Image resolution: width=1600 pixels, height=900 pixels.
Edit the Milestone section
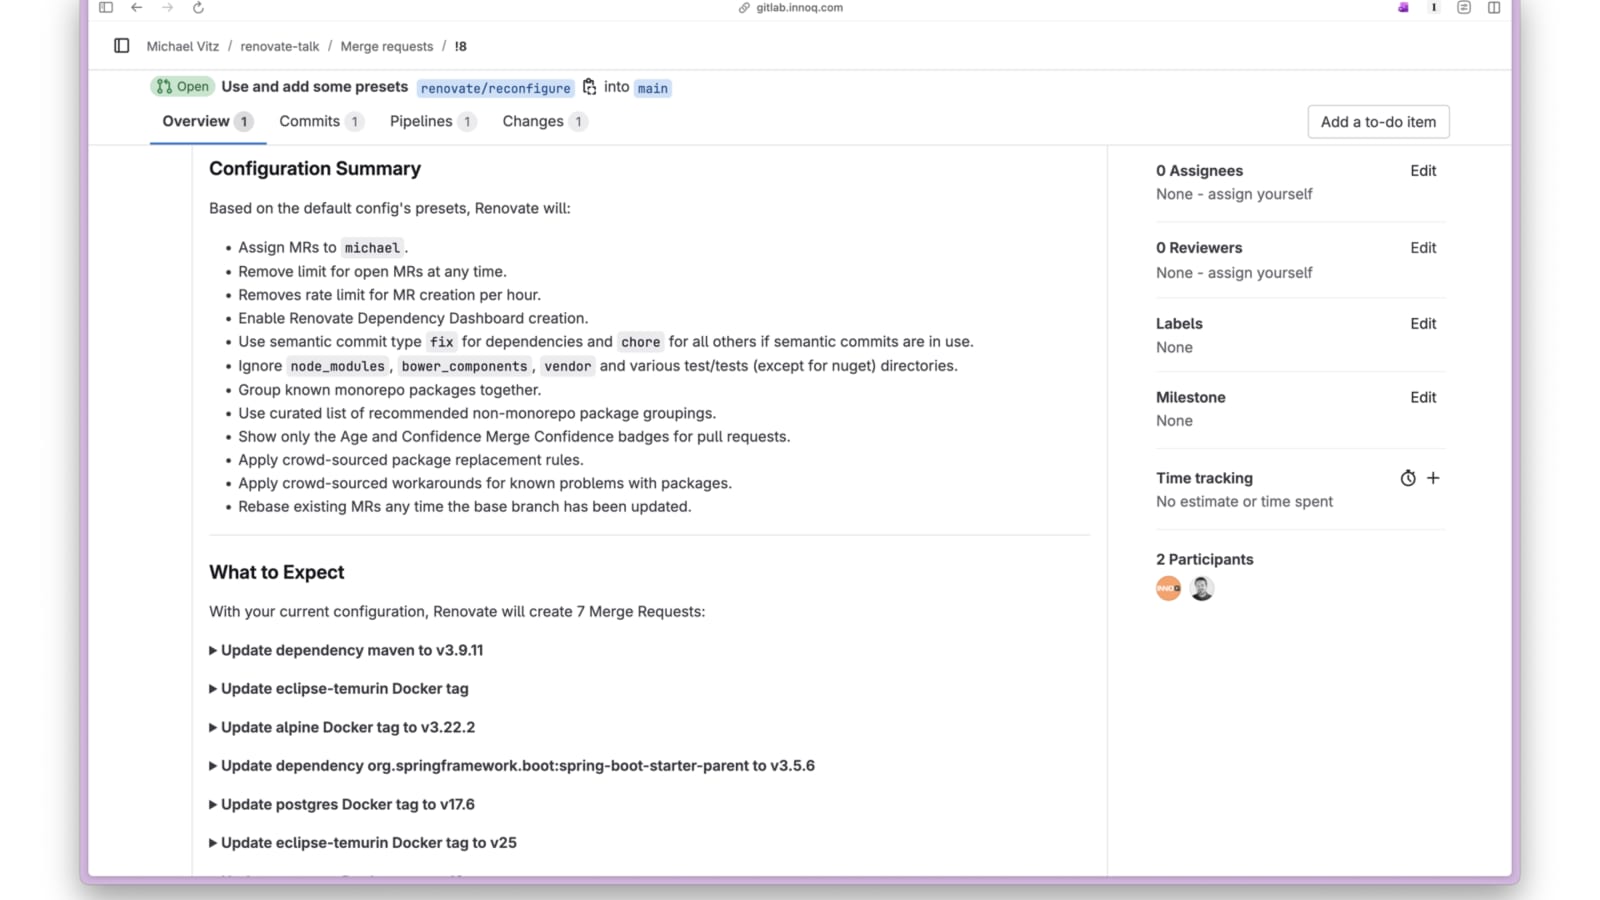1423,397
